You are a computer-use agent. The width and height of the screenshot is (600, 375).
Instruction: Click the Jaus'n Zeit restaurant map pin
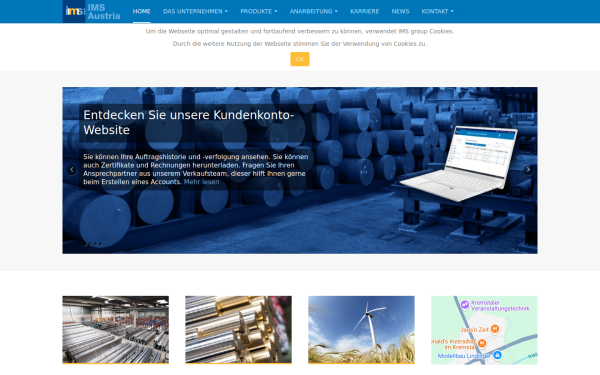coord(495,329)
